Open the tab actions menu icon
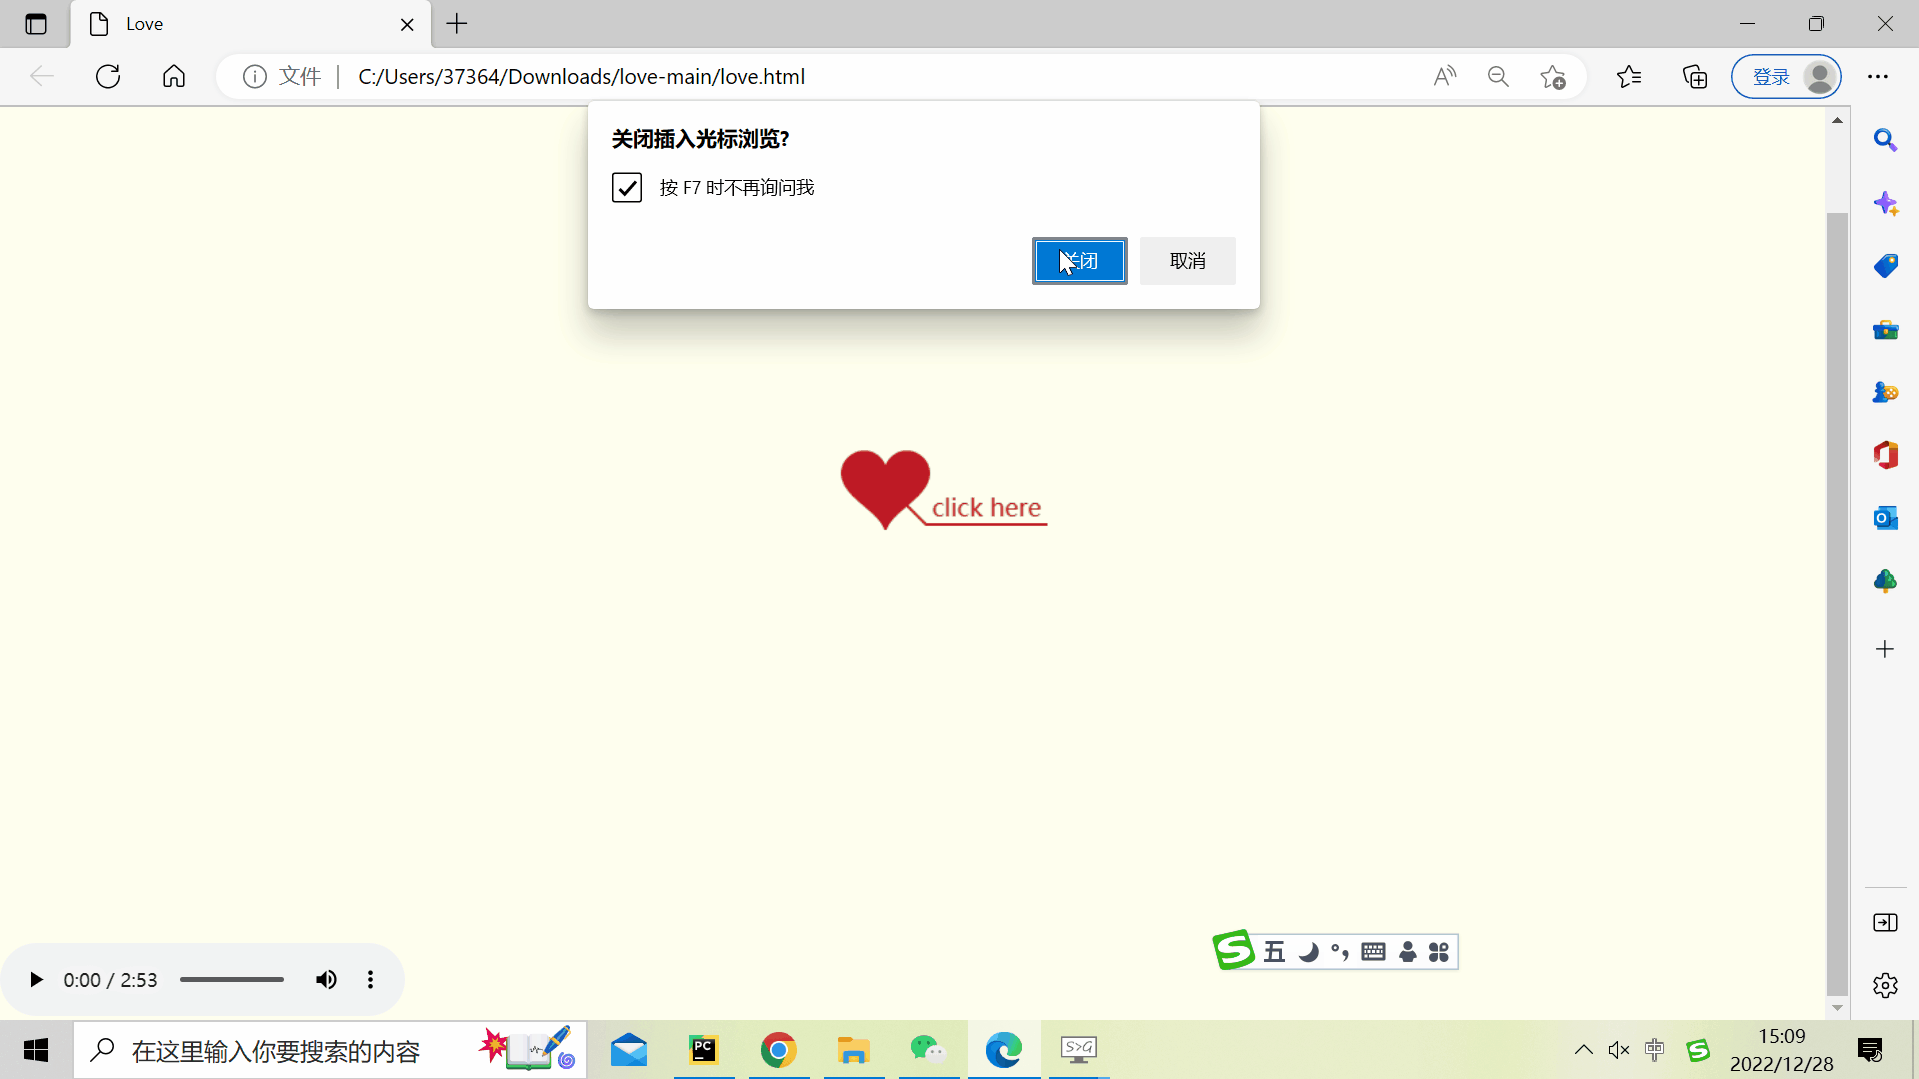Viewport: 1919px width, 1079px height. 36,24
